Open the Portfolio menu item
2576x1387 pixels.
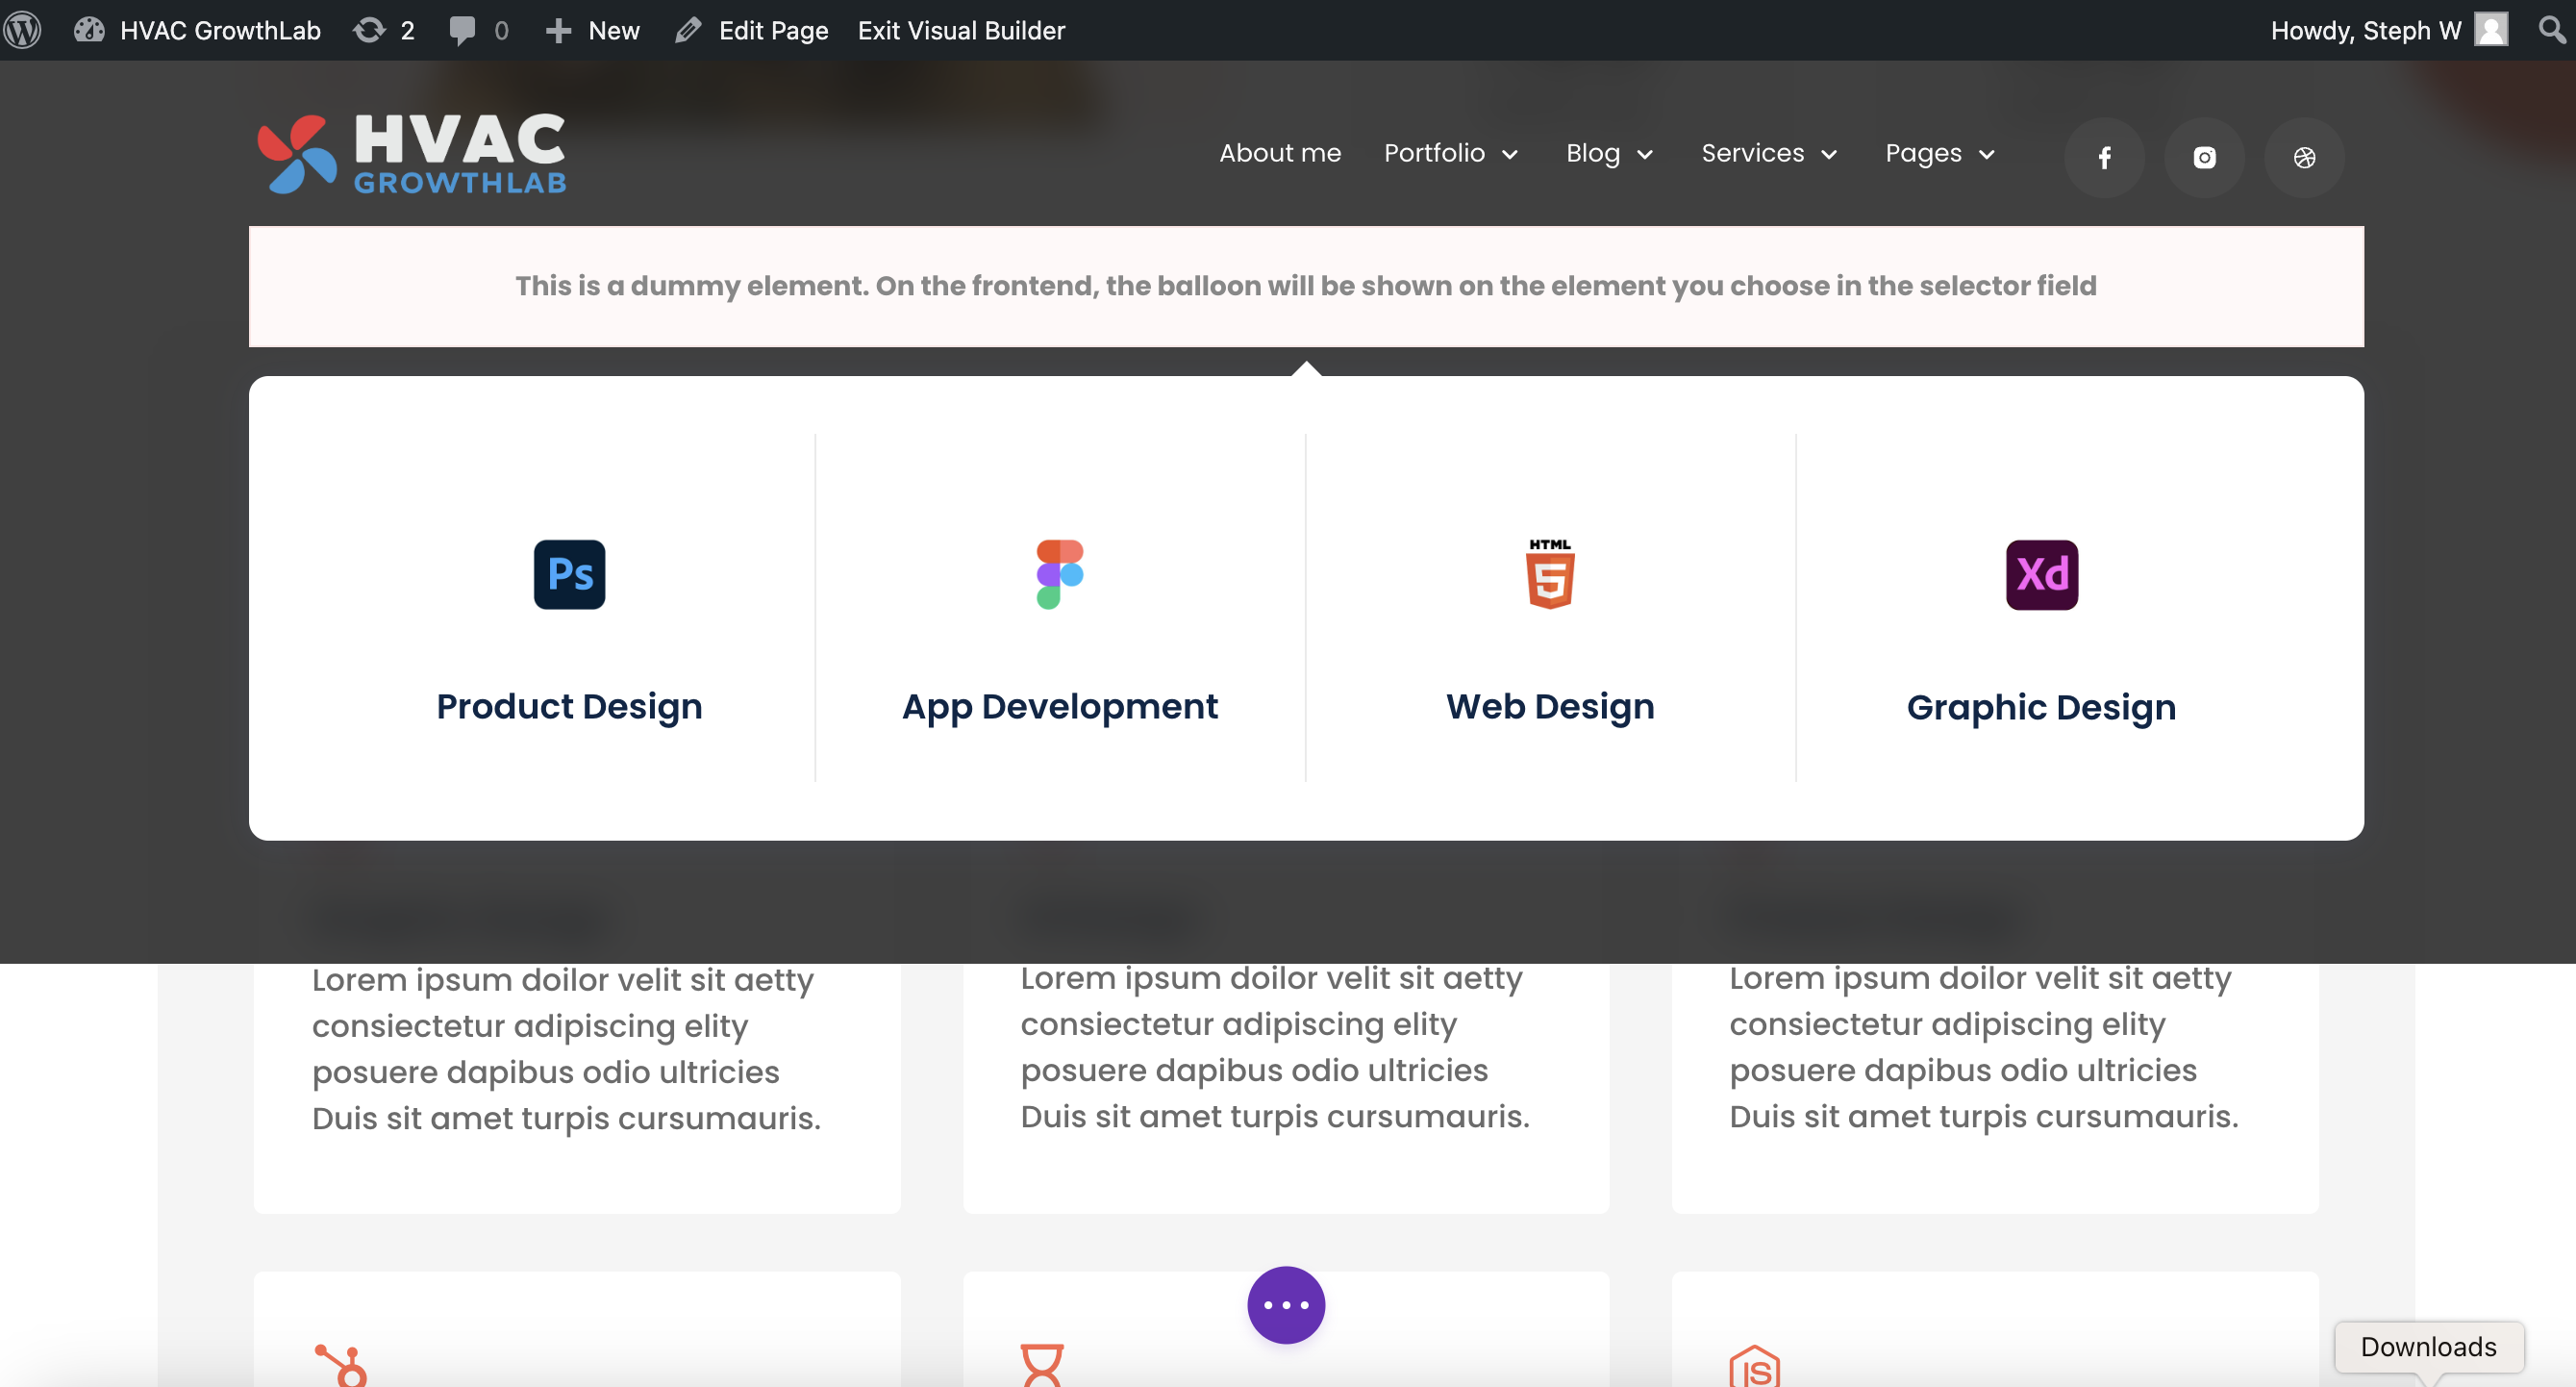click(x=1434, y=153)
